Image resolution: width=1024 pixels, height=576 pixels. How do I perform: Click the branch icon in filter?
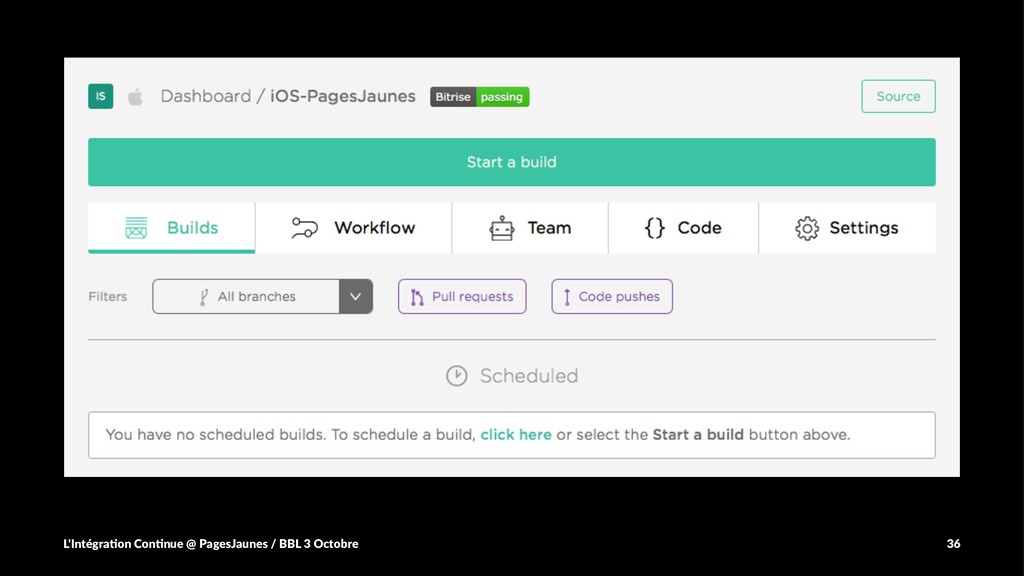(204, 297)
